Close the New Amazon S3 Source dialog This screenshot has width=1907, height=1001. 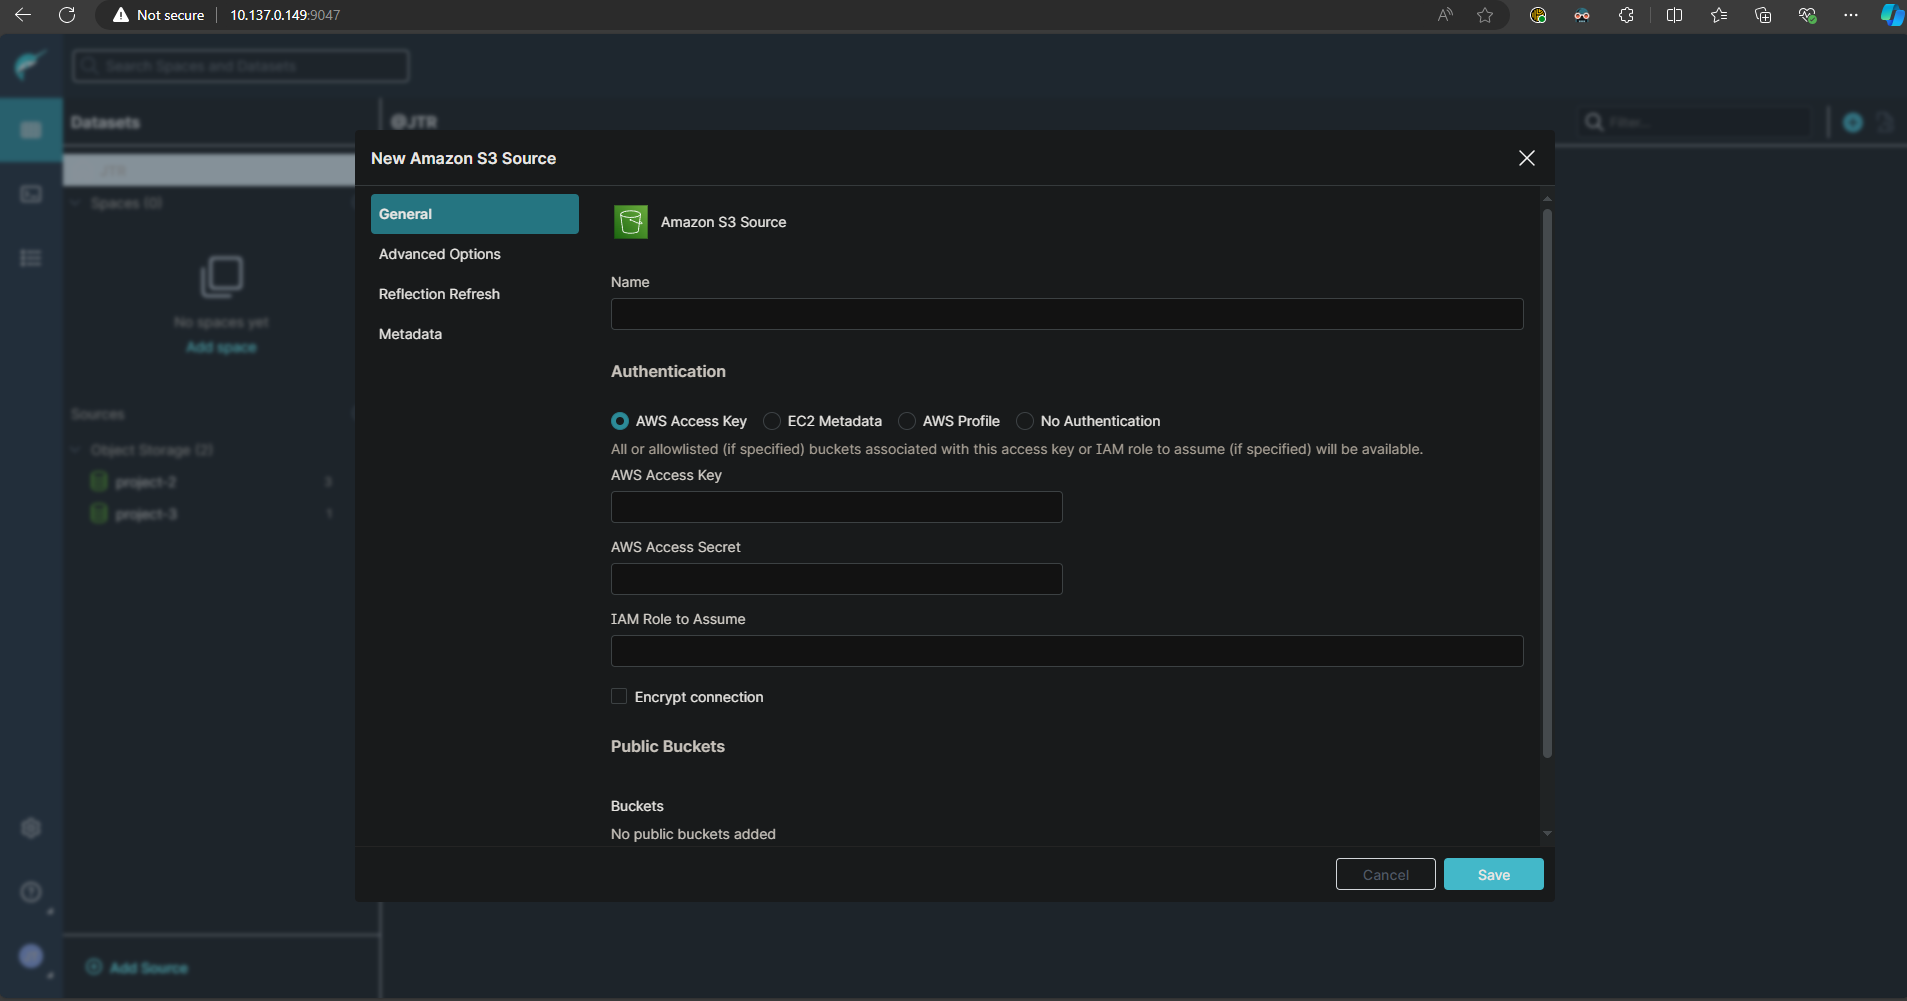(1527, 158)
